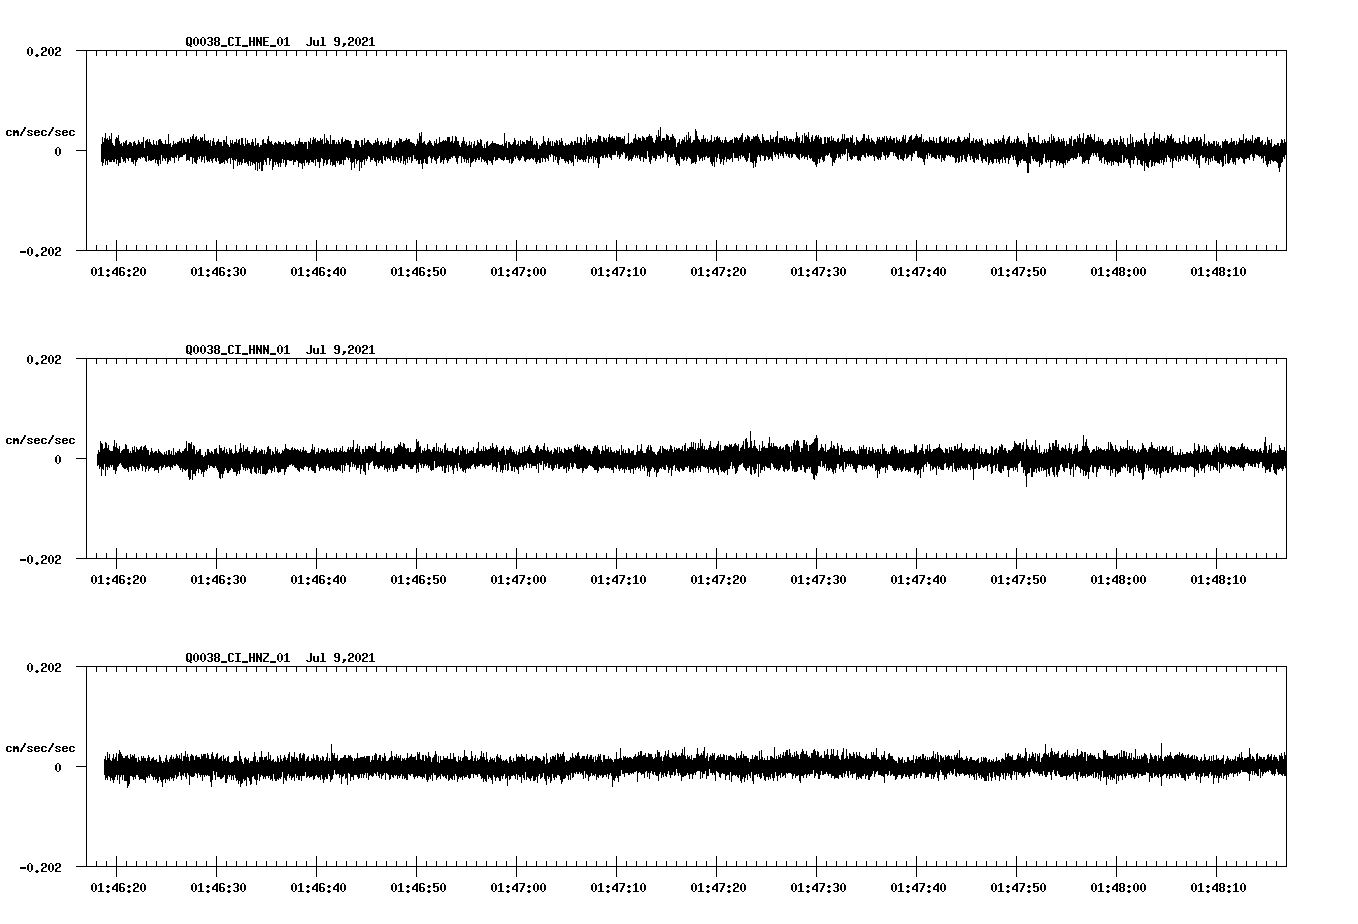Screen dimensions: 1358x924
Task: Click the 01:47:00 time label under HNN plot
Action: coord(518,580)
